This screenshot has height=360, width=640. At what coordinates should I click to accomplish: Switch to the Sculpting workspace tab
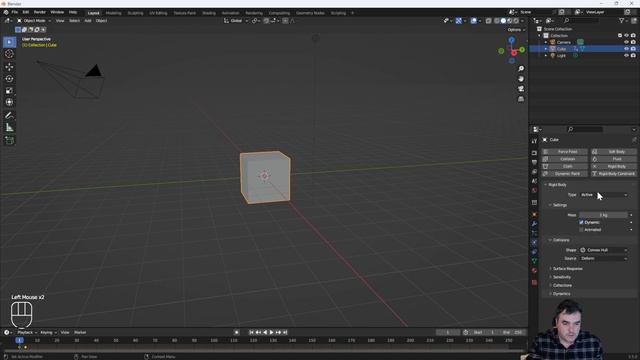click(x=135, y=13)
